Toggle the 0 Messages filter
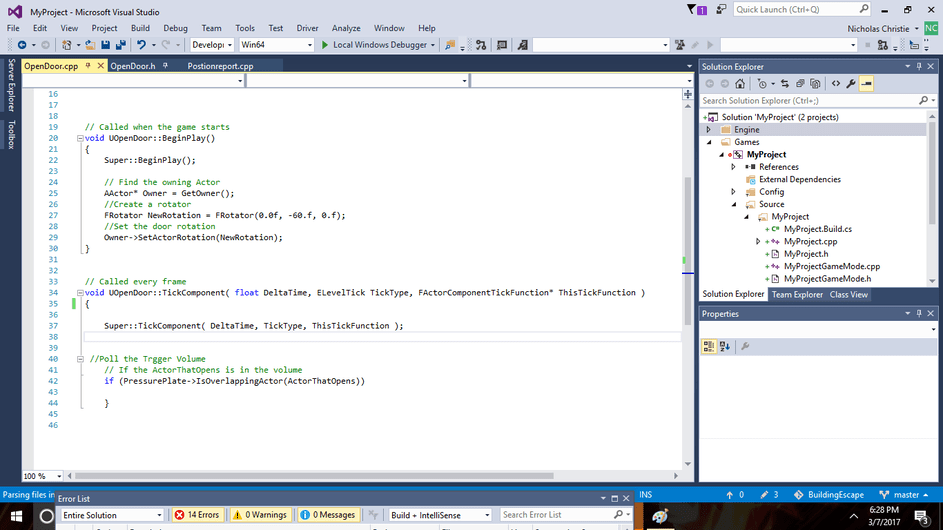The image size is (943, 530). pos(328,515)
